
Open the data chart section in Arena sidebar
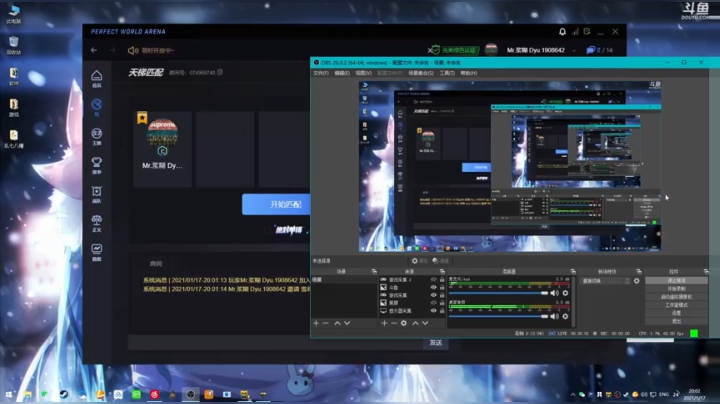pyautogui.click(x=96, y=252)
